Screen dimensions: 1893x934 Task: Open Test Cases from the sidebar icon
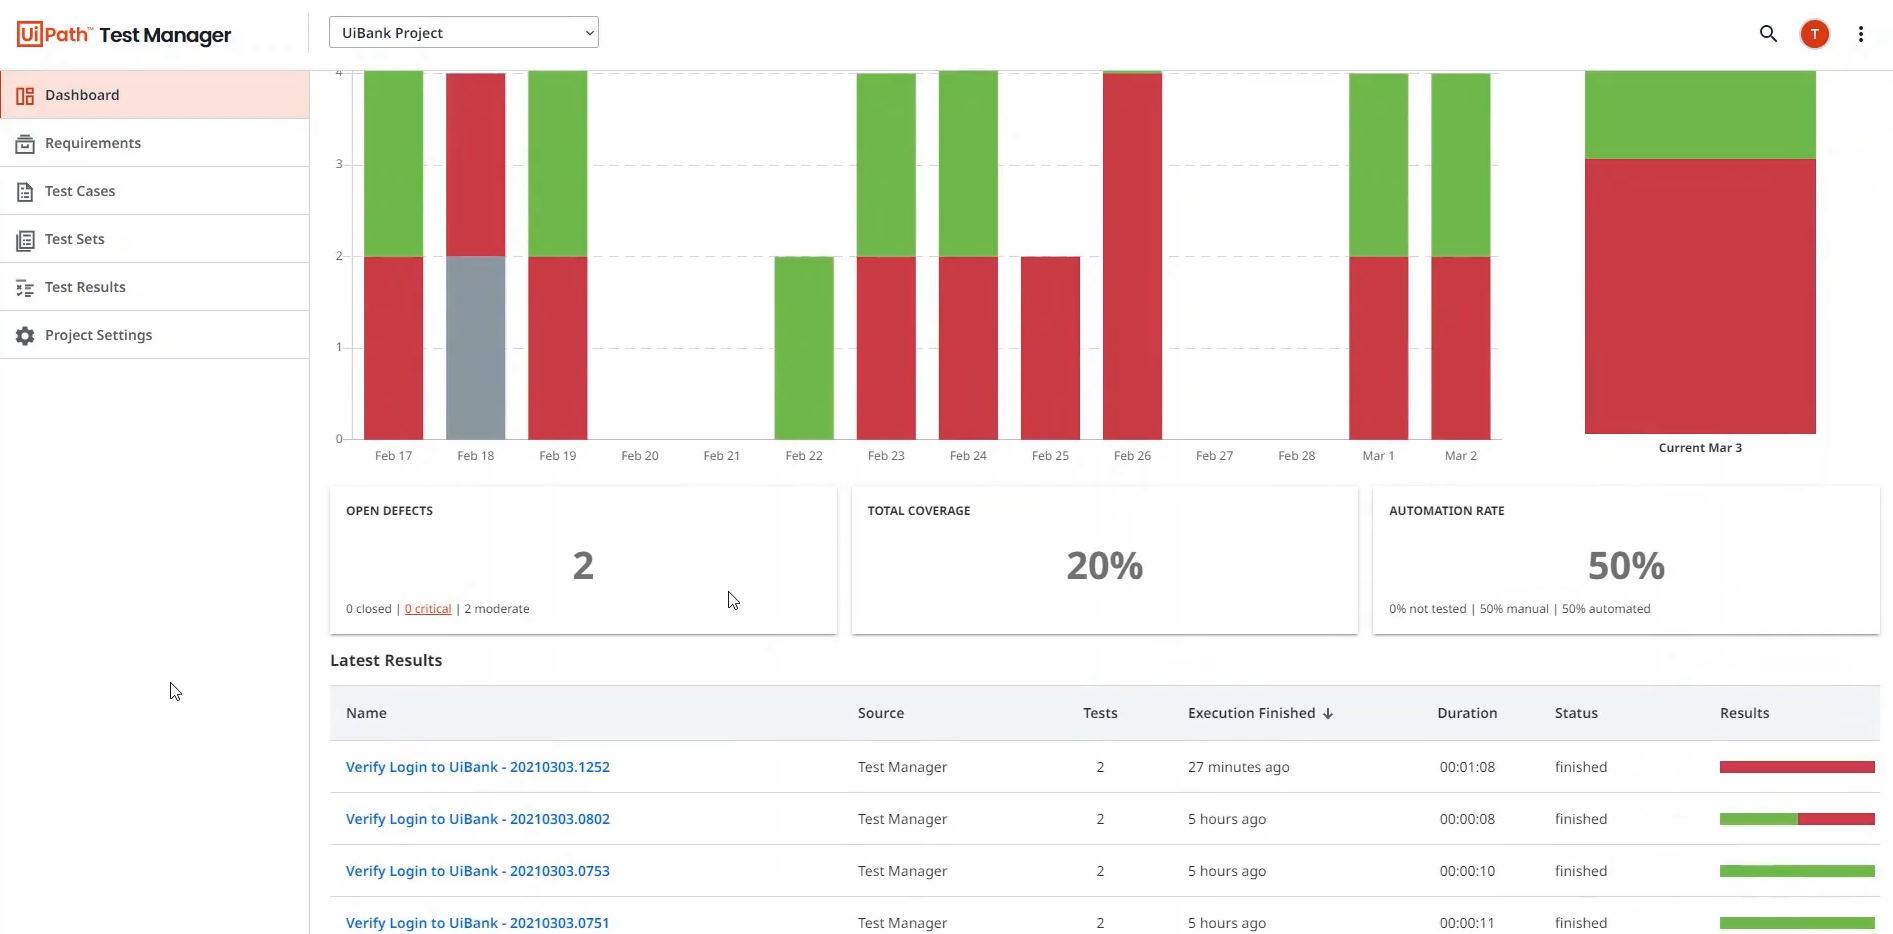(26, 191)
